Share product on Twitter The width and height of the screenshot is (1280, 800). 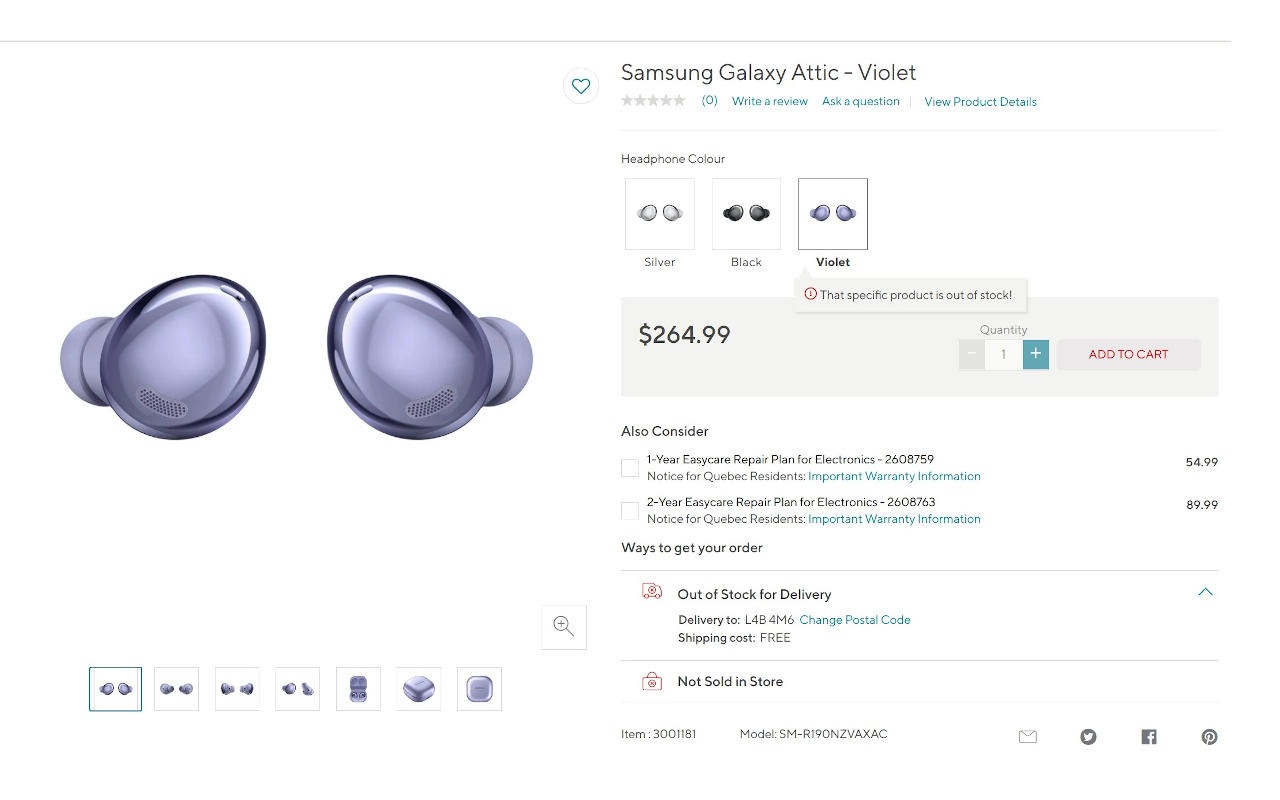point(1088,737)
